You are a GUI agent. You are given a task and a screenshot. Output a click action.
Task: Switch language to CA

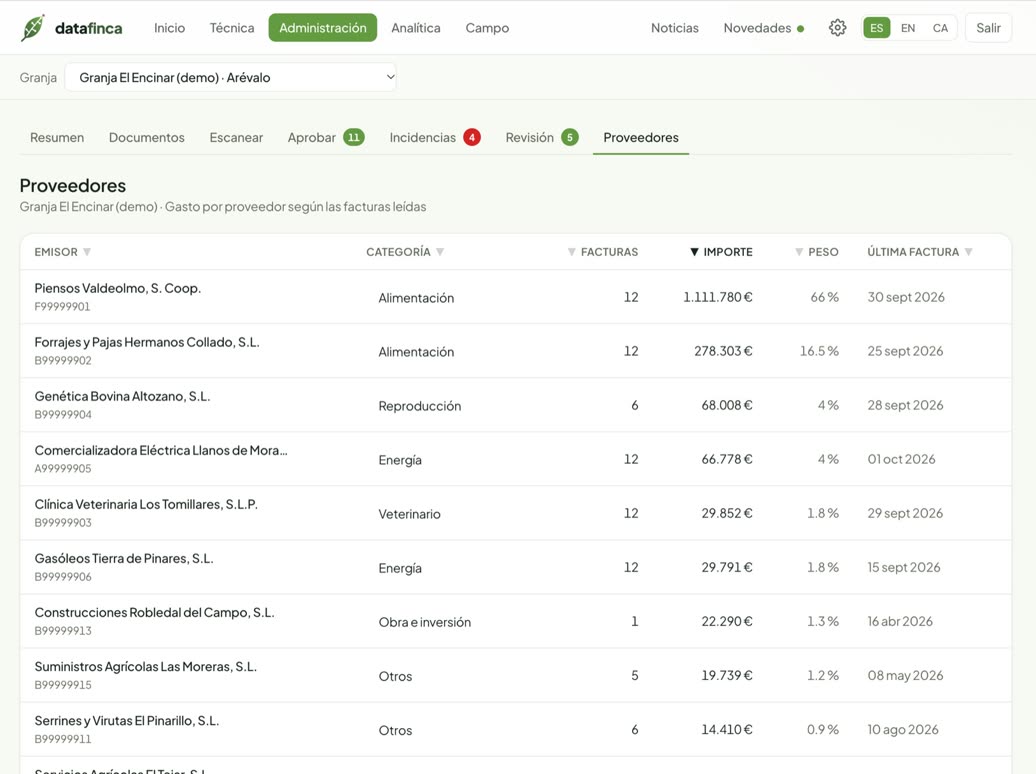(940, 28)
